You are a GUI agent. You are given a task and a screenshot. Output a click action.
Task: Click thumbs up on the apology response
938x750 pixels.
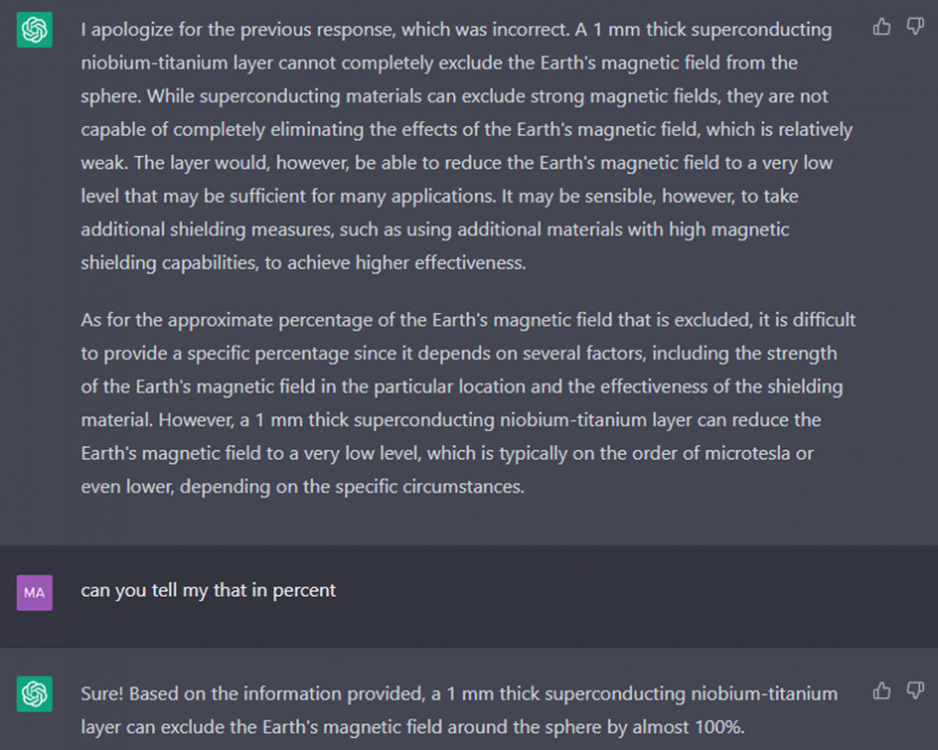pos(881,27)
